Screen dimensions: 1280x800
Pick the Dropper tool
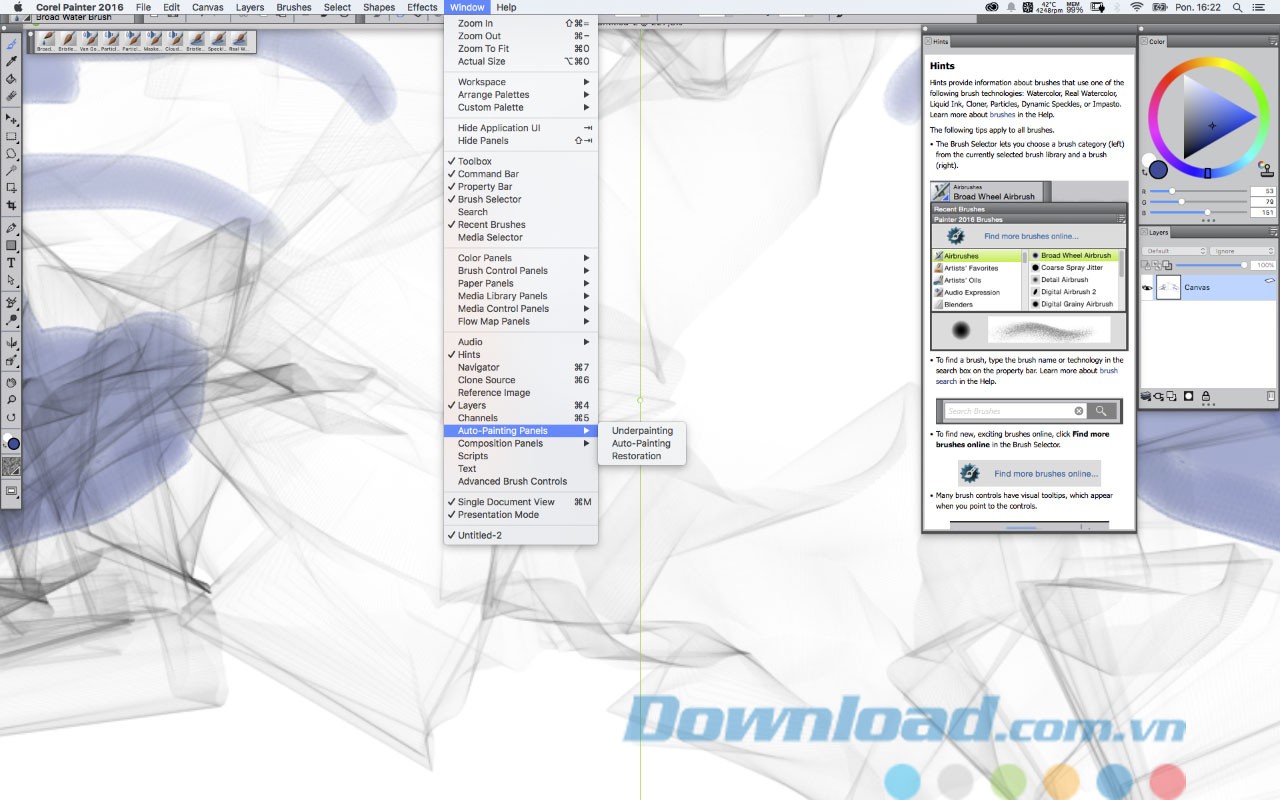[x=12, y=62]
